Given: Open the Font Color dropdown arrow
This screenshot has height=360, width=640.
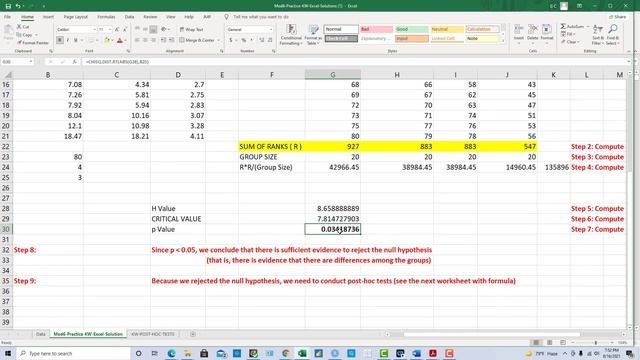Looking at the screenshot, I should tap(125, 40).
